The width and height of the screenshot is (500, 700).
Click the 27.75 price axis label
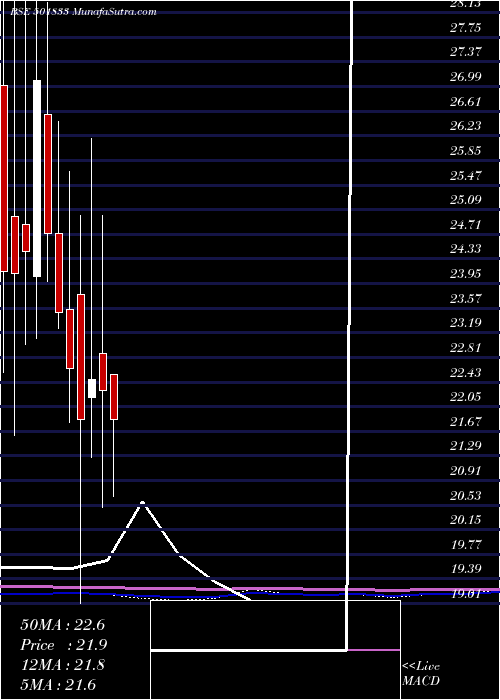465,28
